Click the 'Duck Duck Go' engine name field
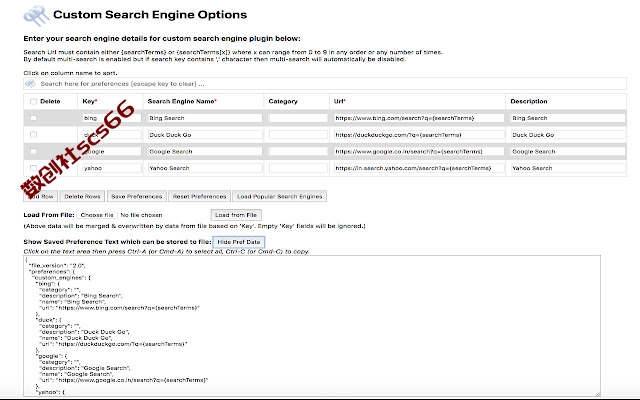 pos(205,135)
